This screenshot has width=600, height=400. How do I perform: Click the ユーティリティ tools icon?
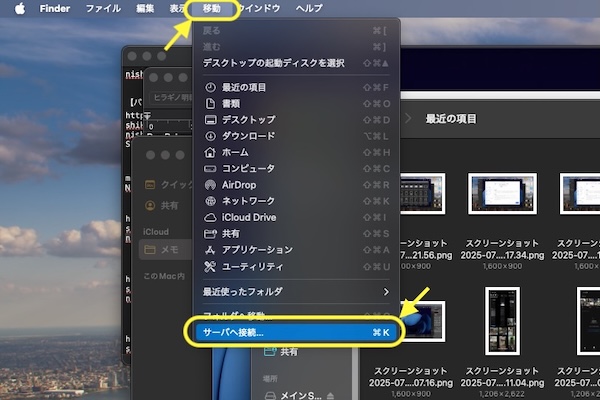[210, 266]
